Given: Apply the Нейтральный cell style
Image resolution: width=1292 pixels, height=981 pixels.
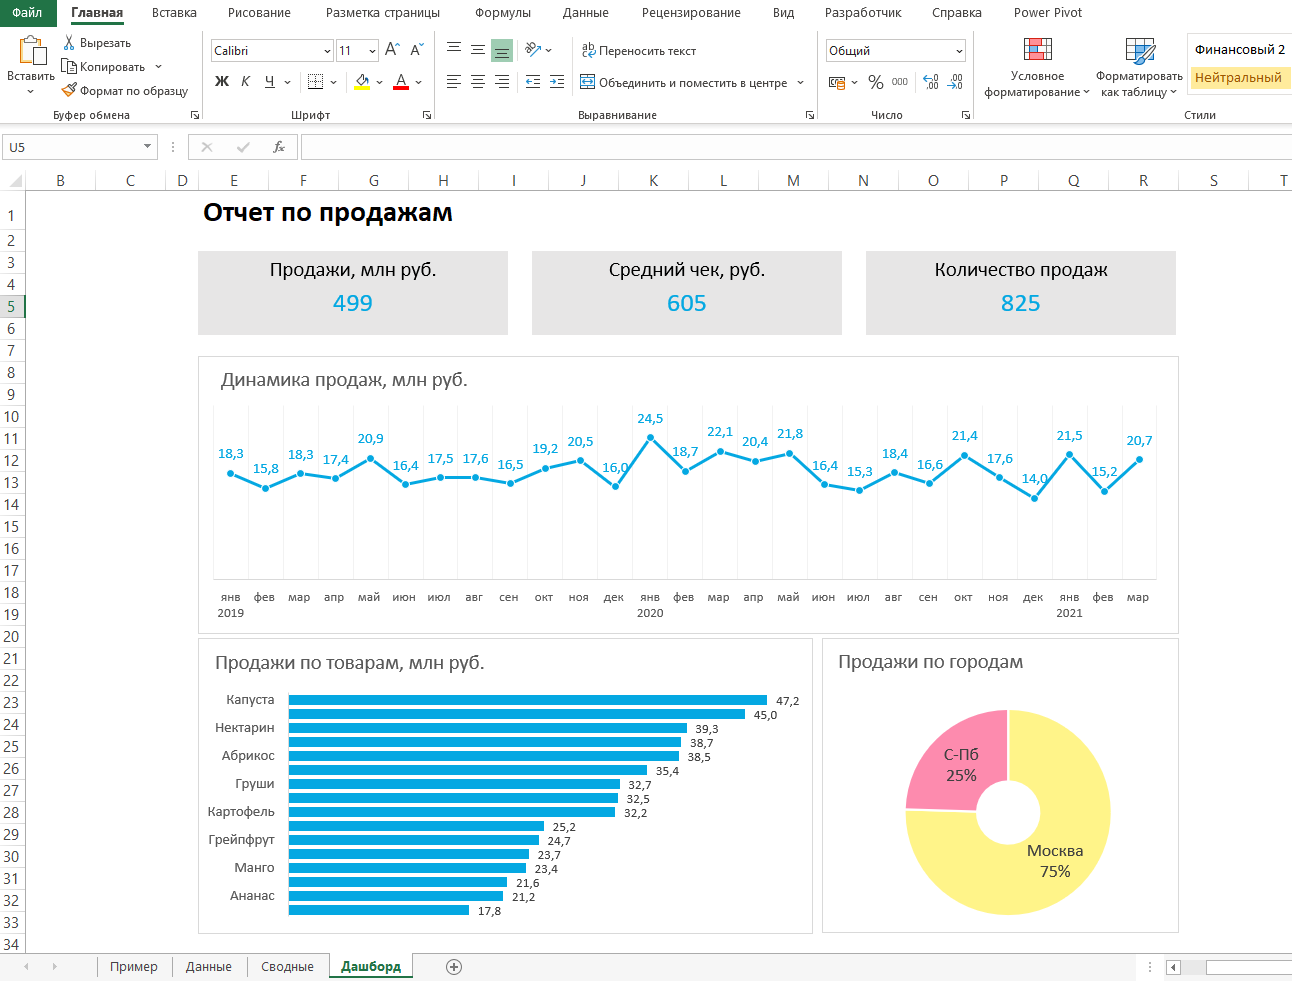Looking at the screenshot, I should [x=1237, y=77].
